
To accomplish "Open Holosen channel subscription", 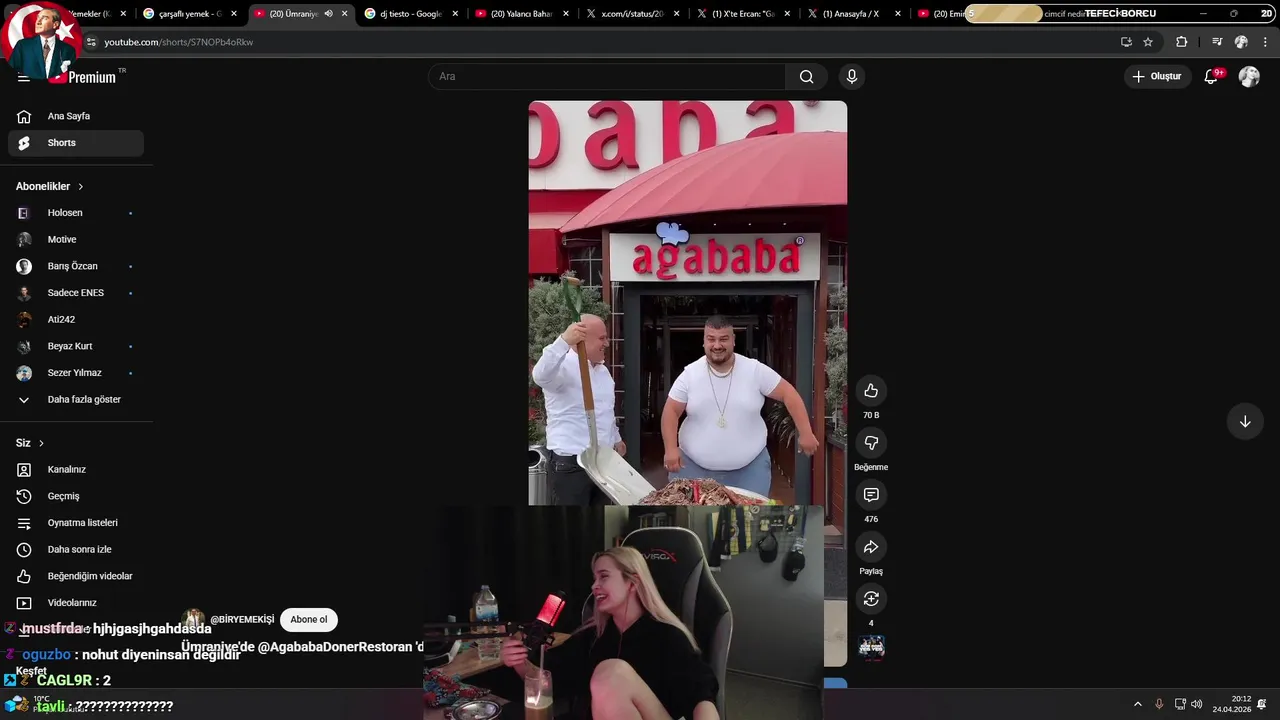I will pos(76,213).
